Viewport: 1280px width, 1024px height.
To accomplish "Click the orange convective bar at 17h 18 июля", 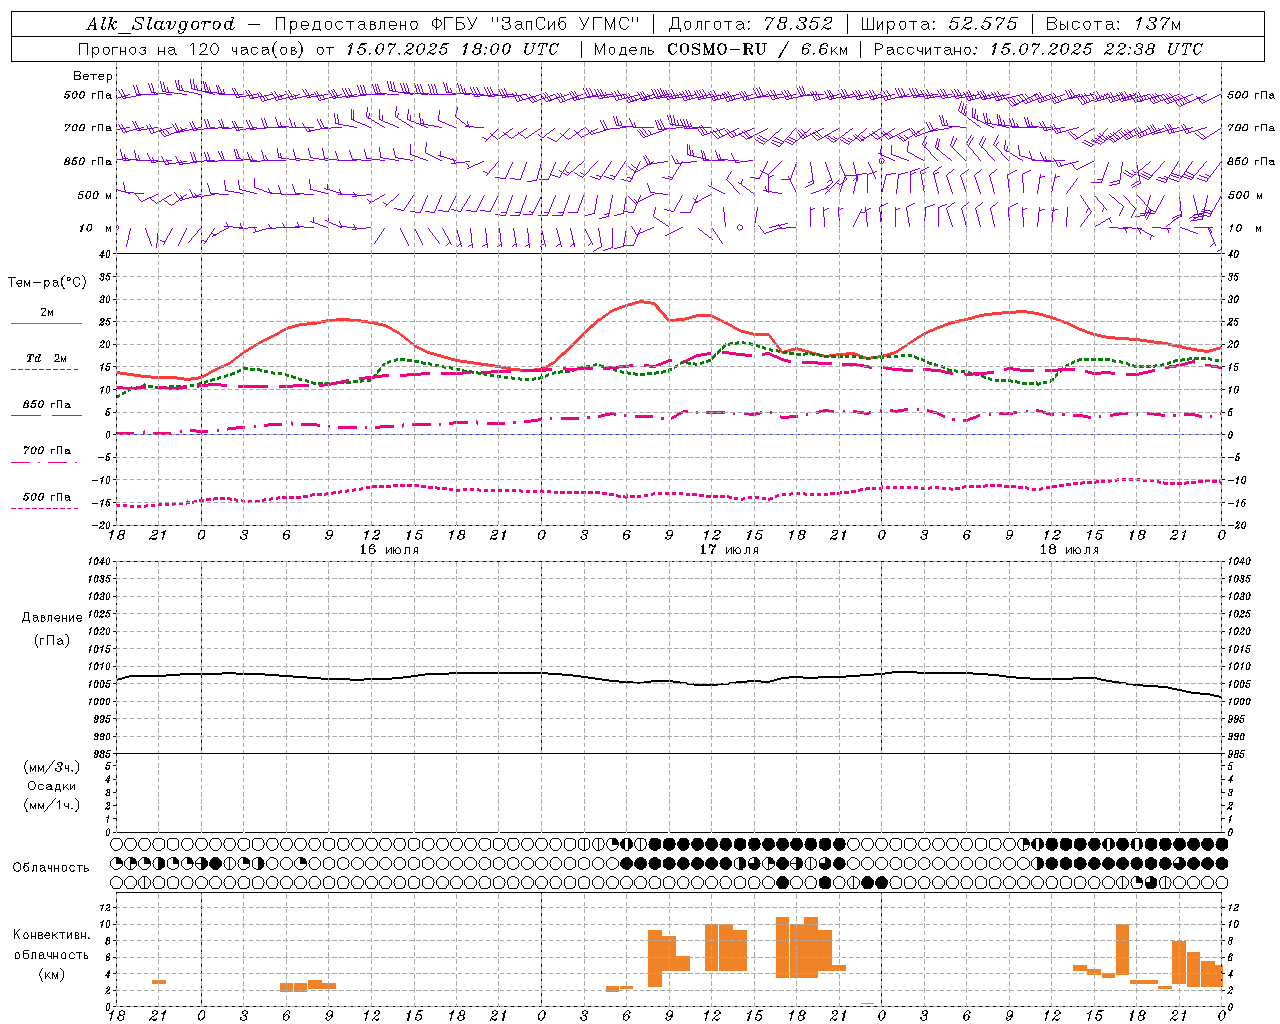I will (x=1122, y=949).
